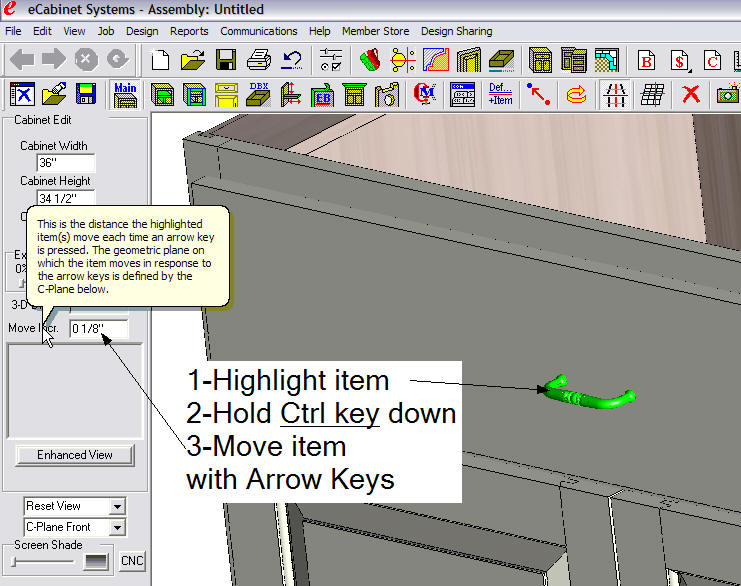741x586 pixels.
Task: Click the CNC button
Action: [x=132, y=561]
